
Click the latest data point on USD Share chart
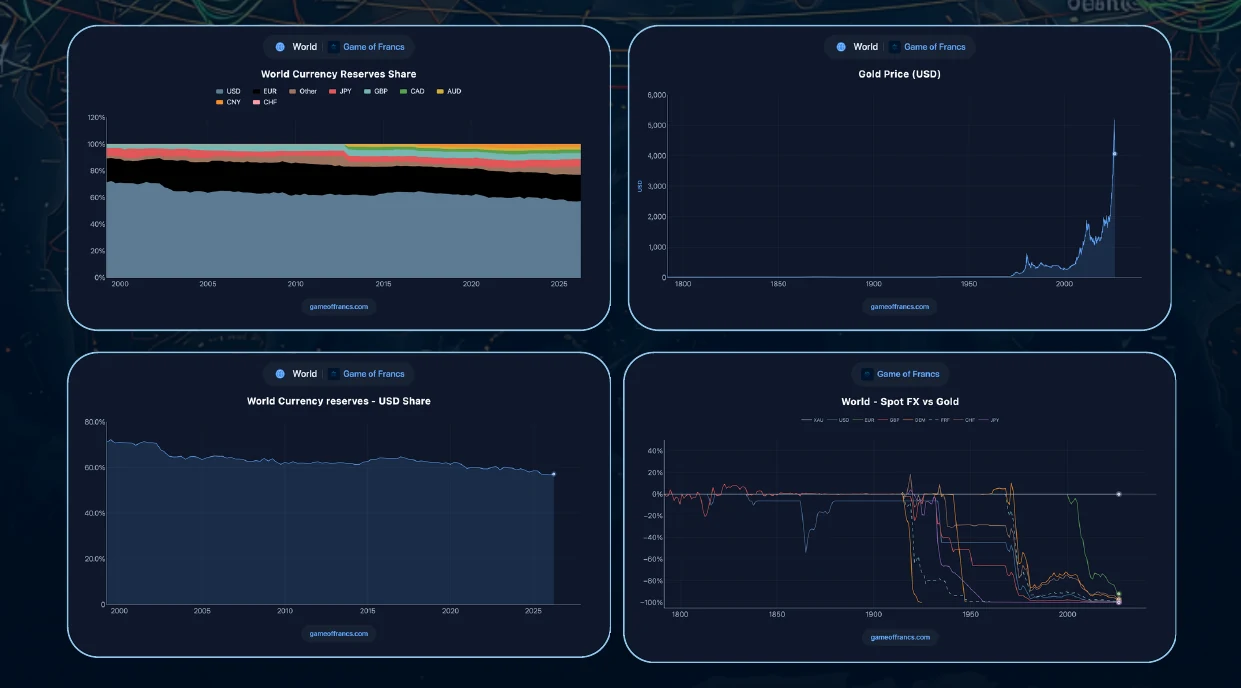[553, 474]
